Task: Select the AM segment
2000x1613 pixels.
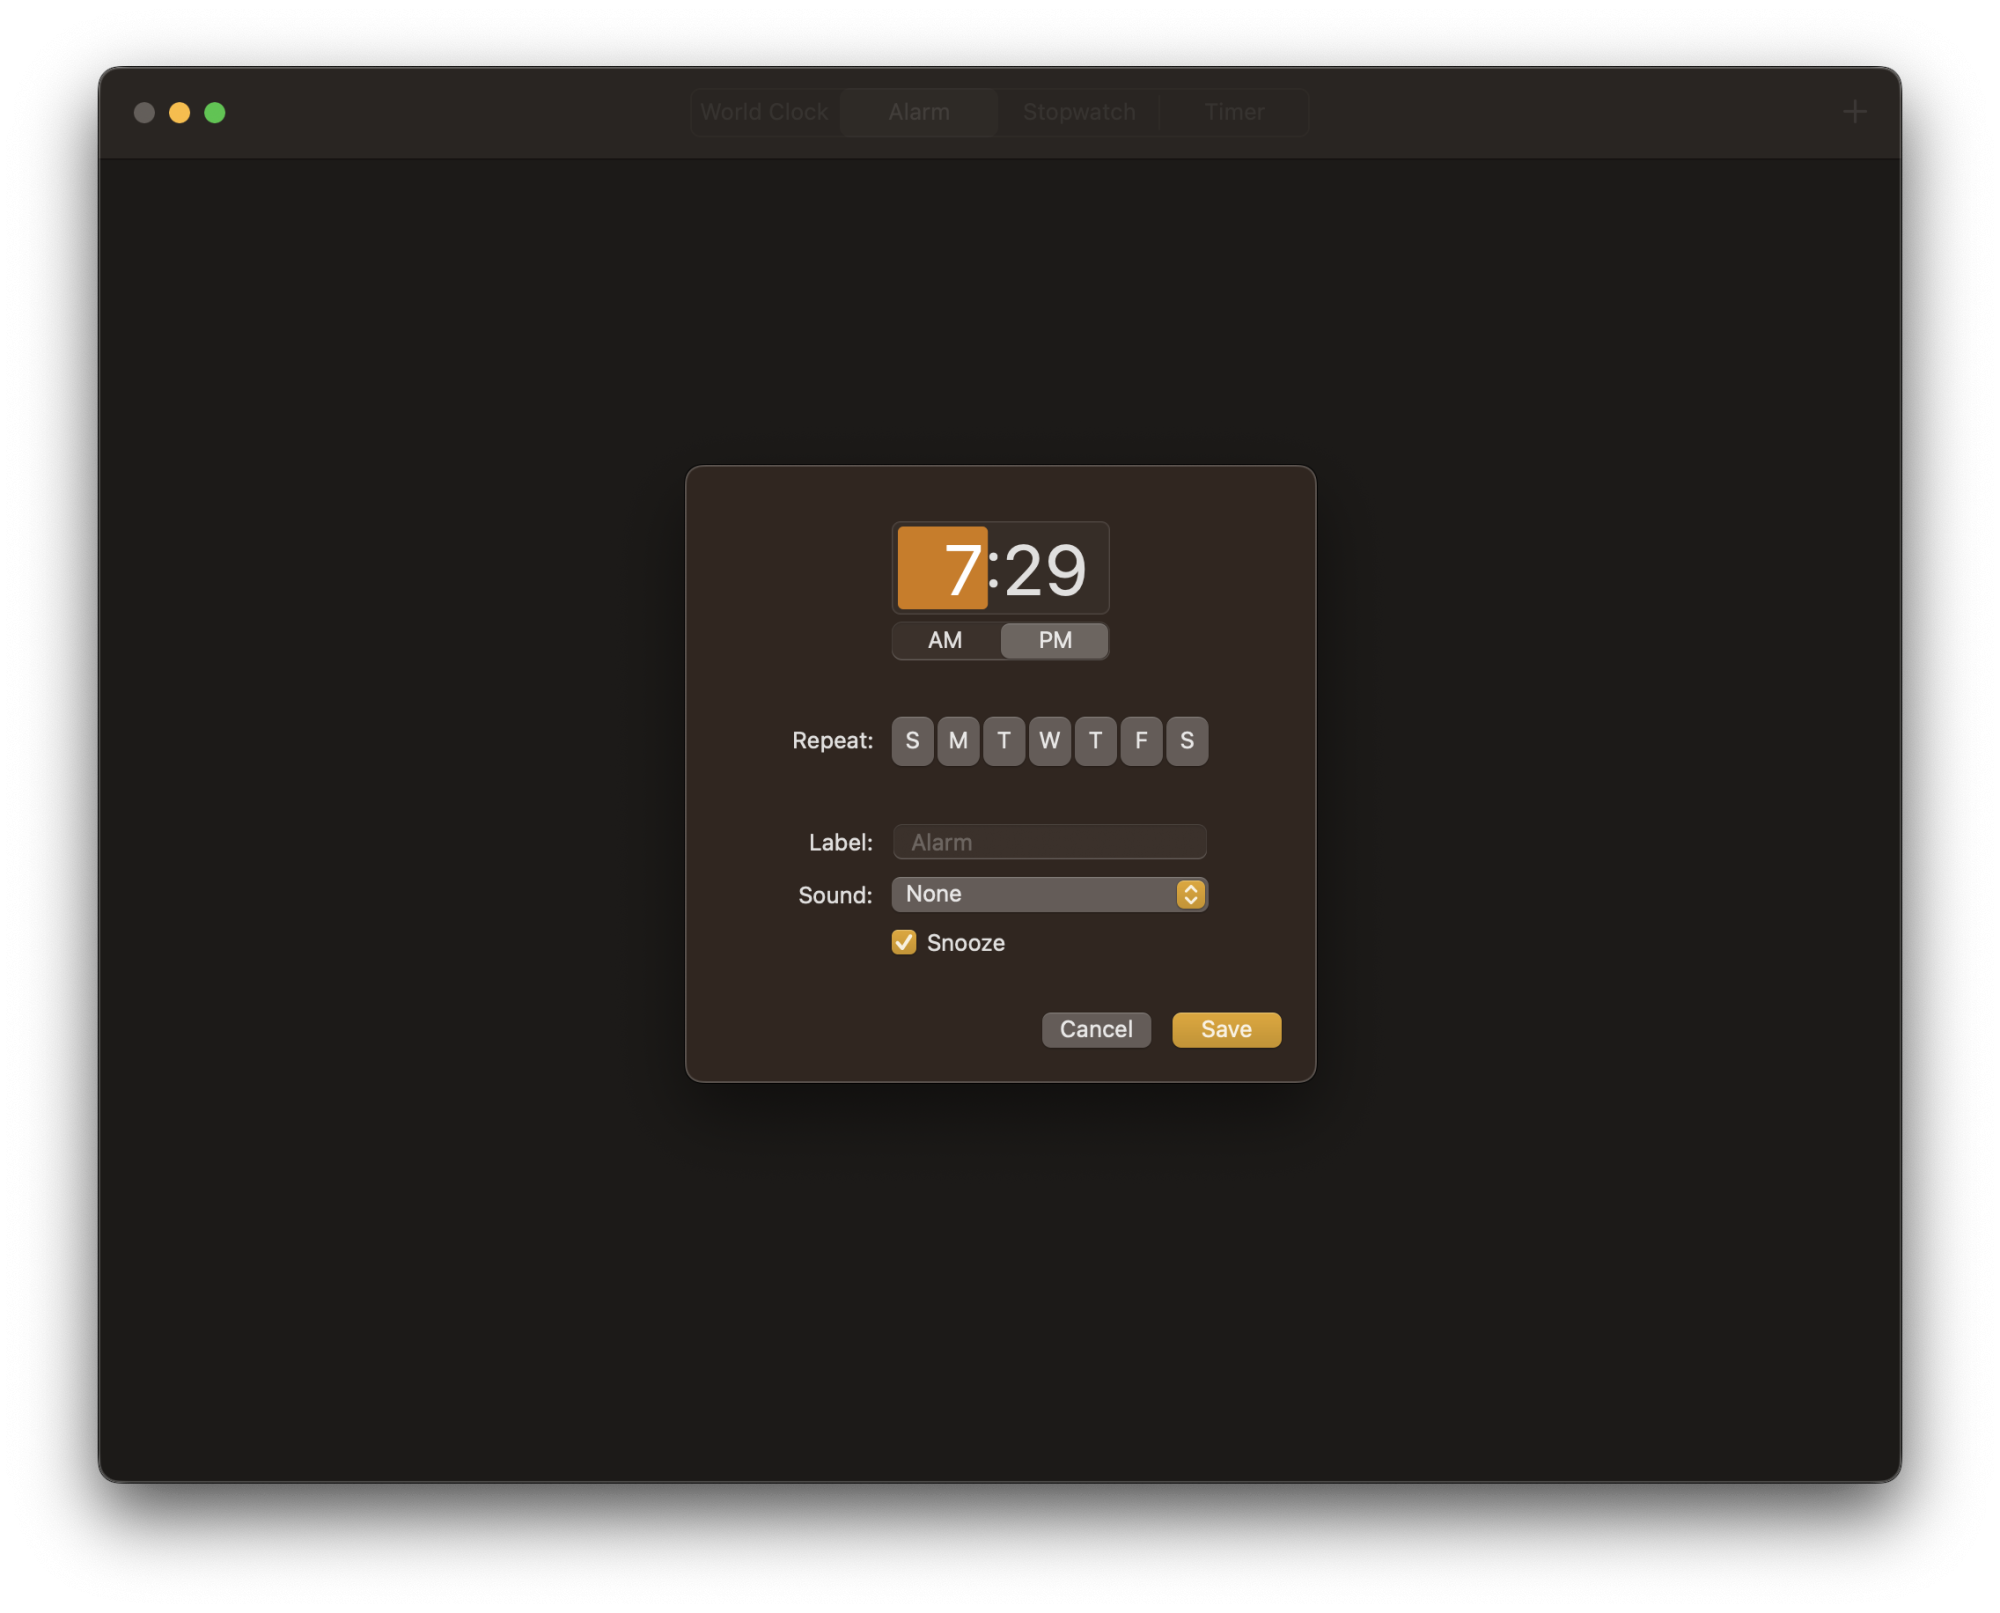Action: click(945, 640)
